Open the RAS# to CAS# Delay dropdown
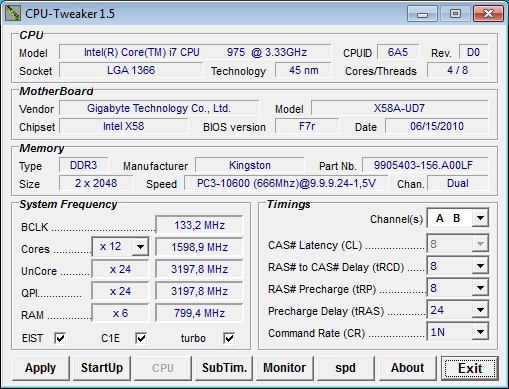509x389 pixels. tap(458, 266)
